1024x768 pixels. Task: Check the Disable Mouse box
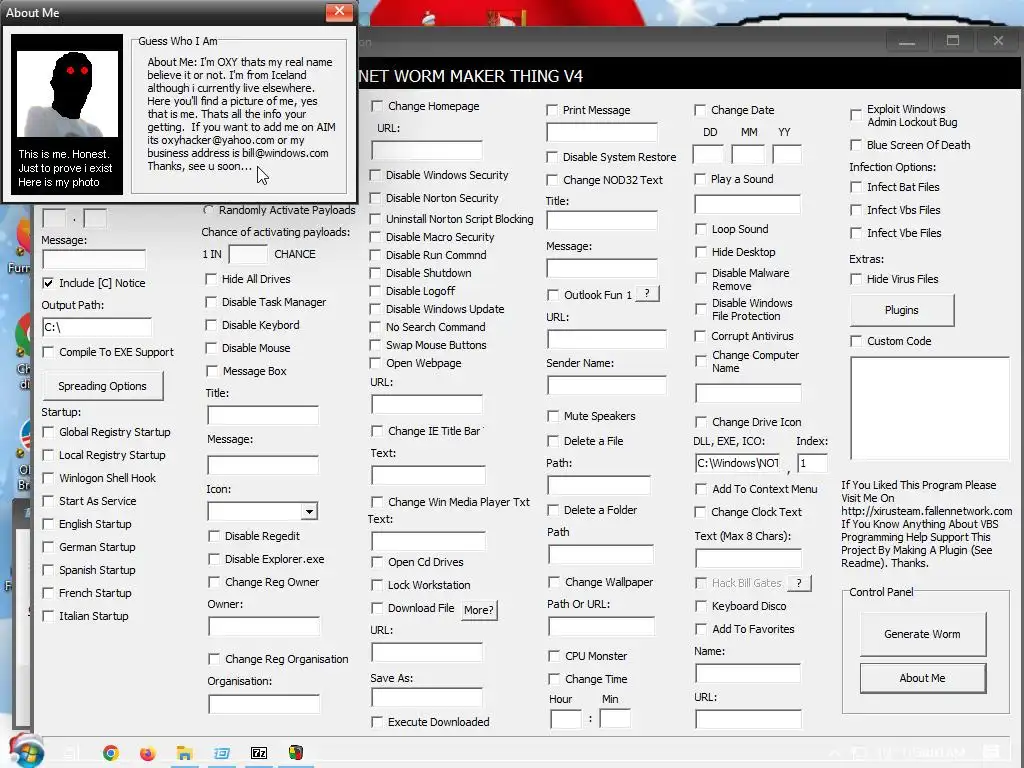tap(211, 348)
